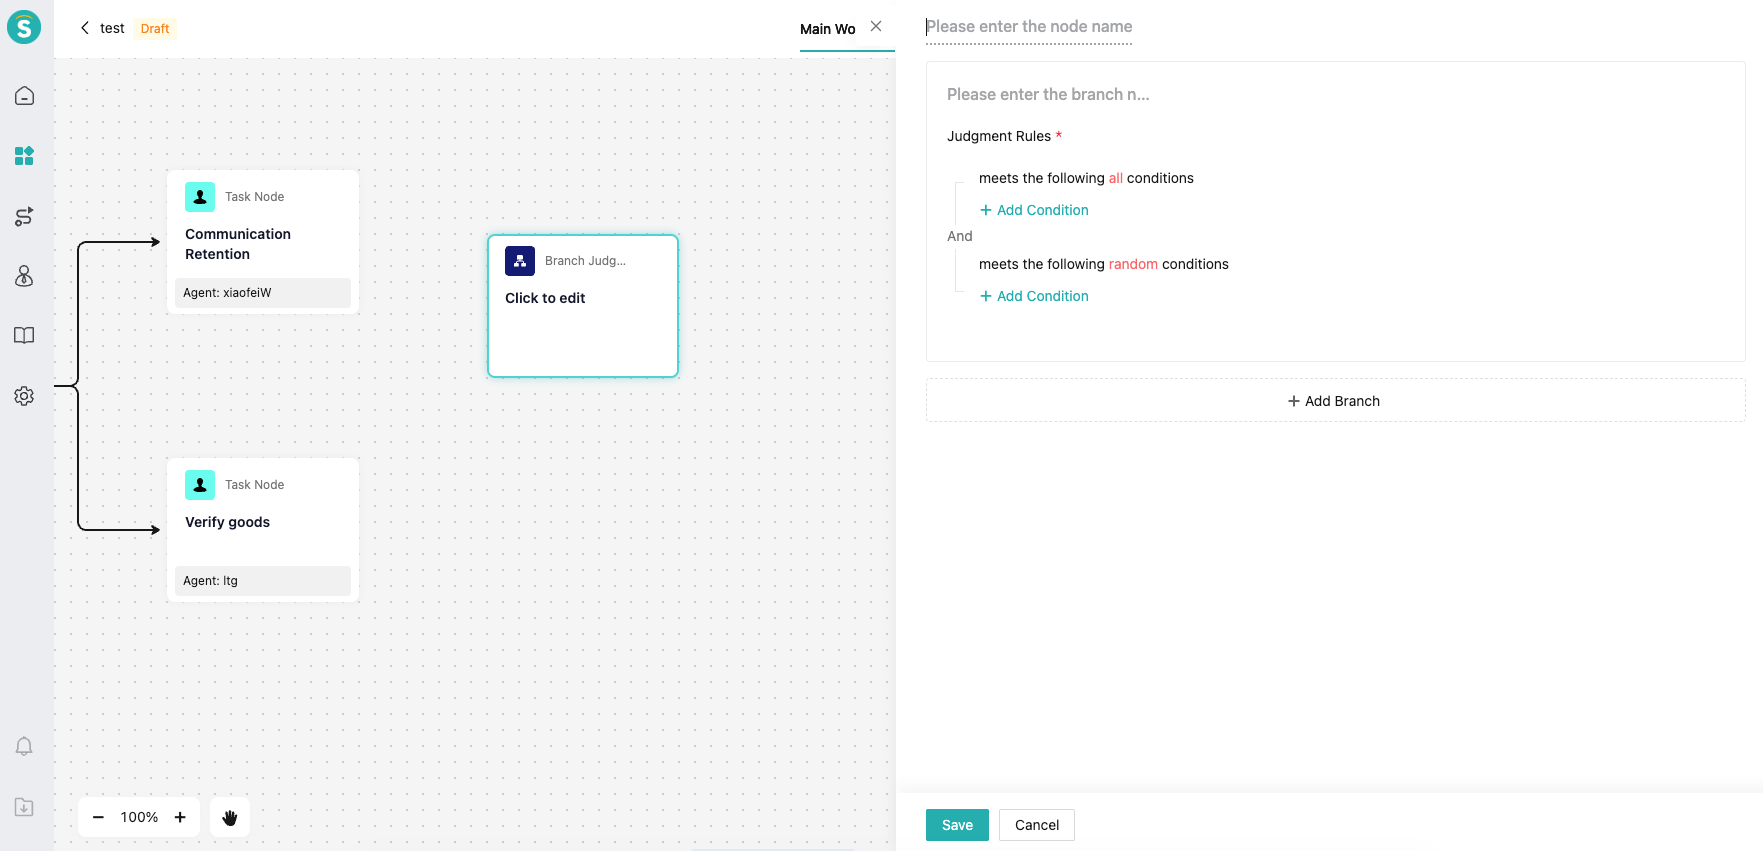
Task: Toggle the red 'random' condition mode
Action: pyautogui.click(x=1133, y=264)
